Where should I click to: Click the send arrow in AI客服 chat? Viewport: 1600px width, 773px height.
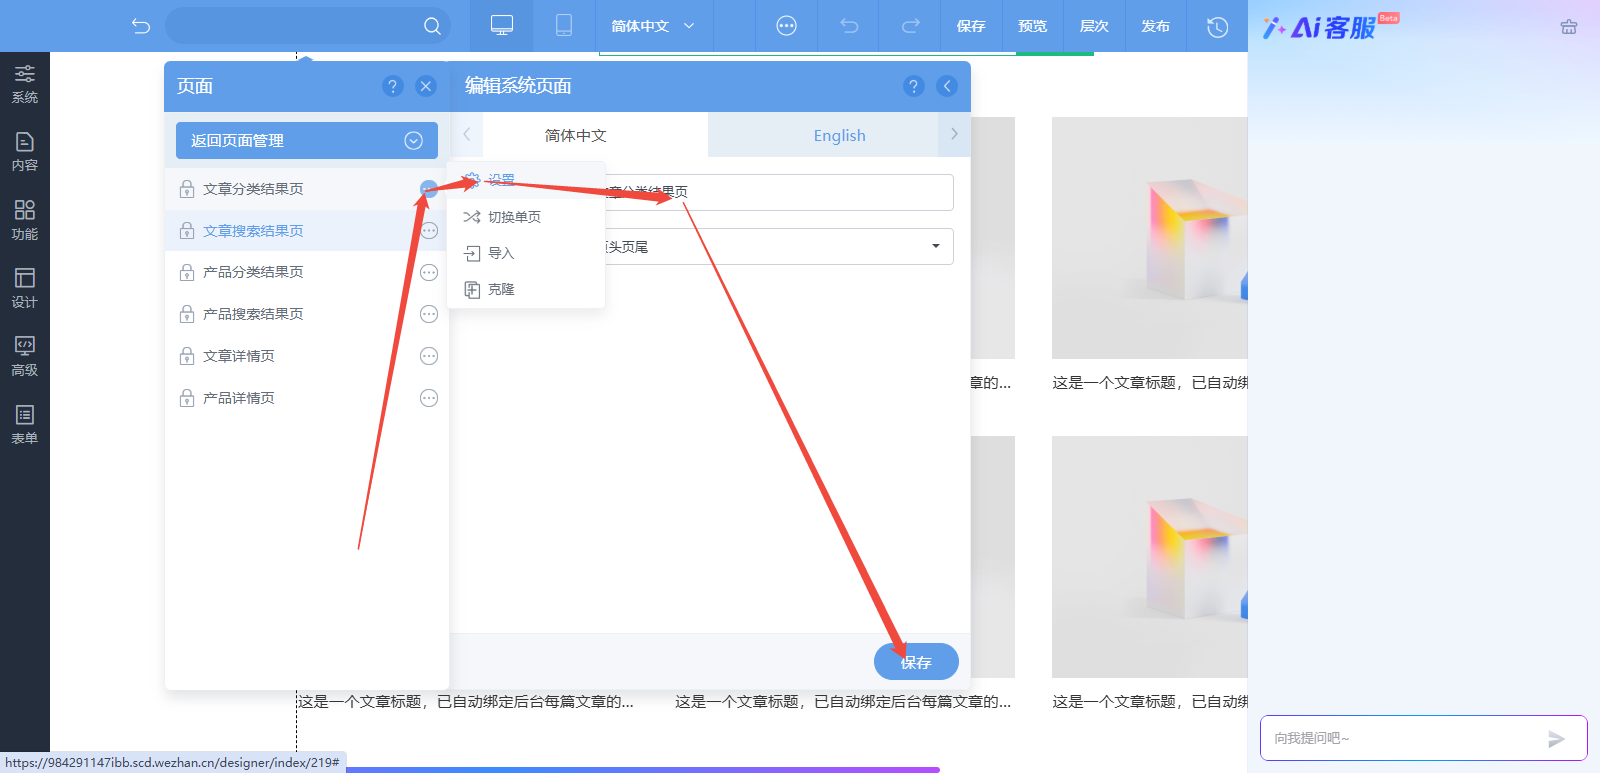1556,739
